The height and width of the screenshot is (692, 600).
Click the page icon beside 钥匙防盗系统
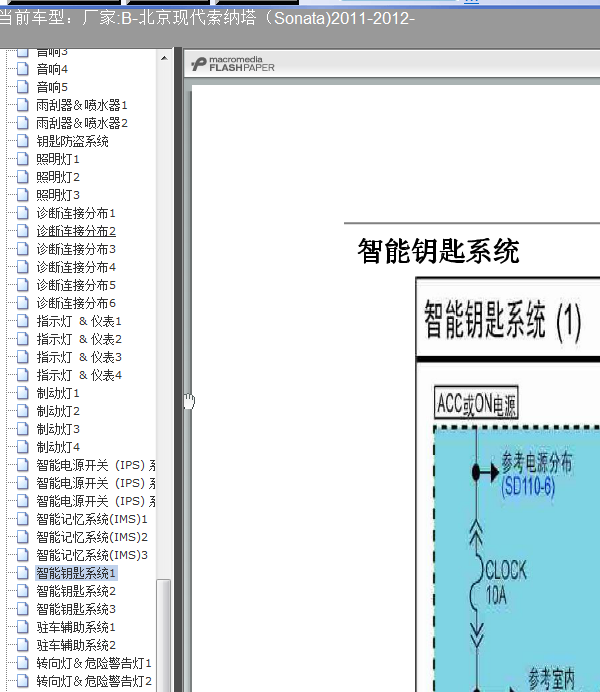point(22,141)
